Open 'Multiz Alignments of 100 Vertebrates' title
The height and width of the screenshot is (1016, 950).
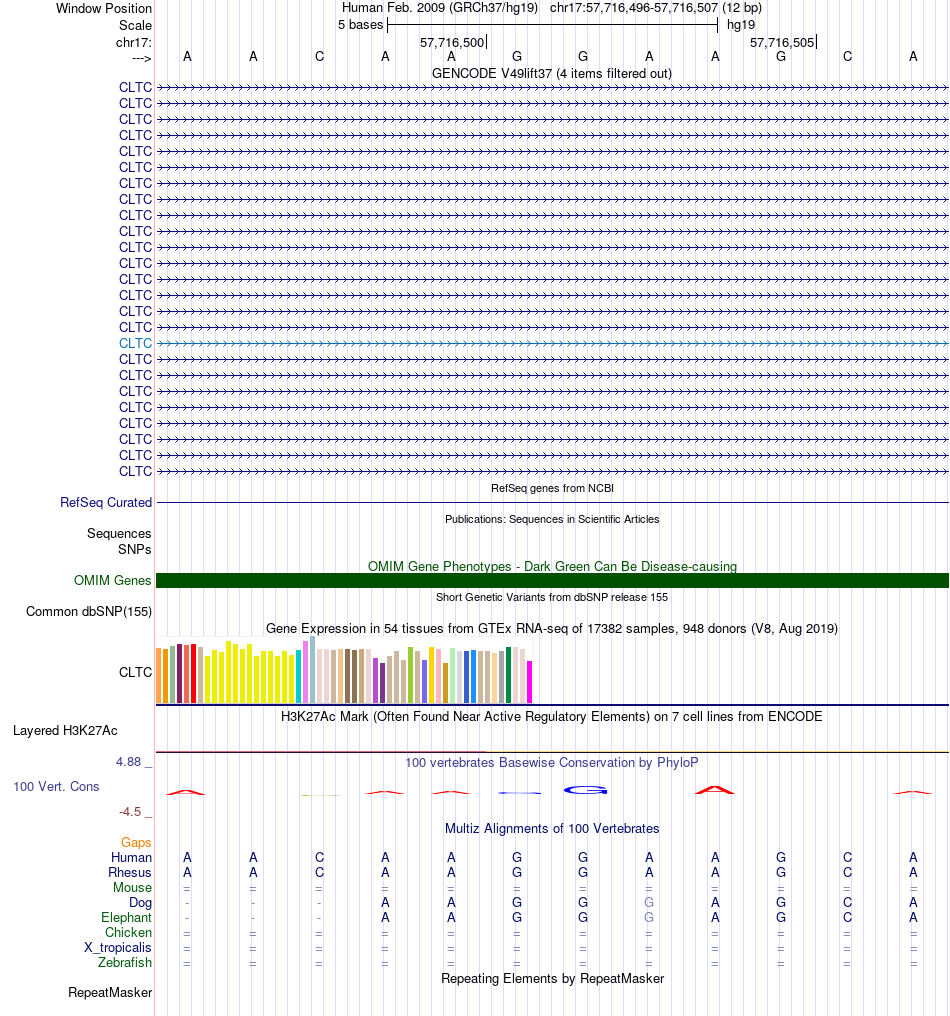point(551,828)
